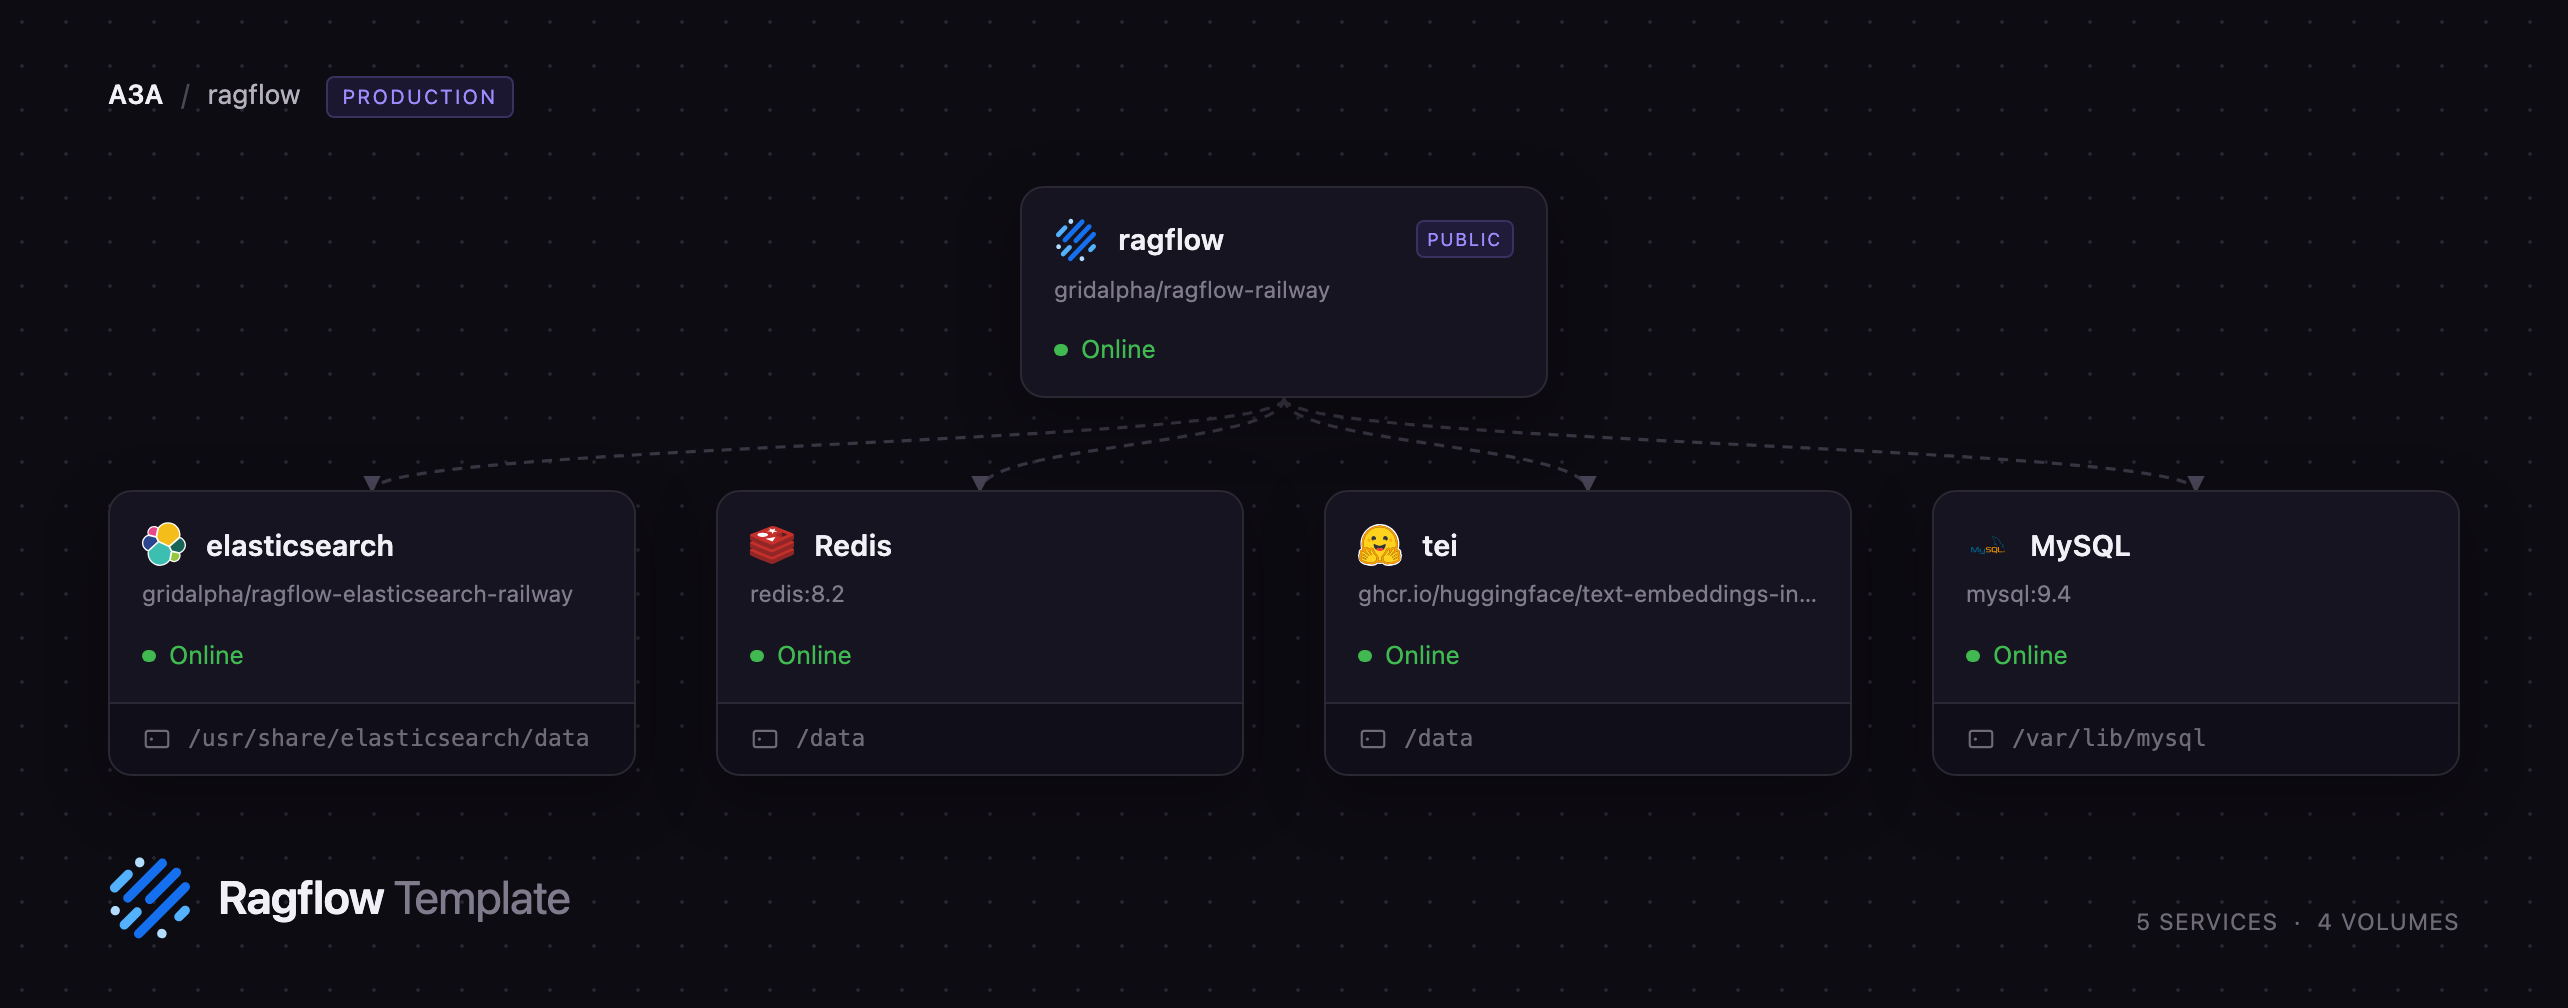
Task: Click the Online status on MySQL card
Action: point(2030,655)
